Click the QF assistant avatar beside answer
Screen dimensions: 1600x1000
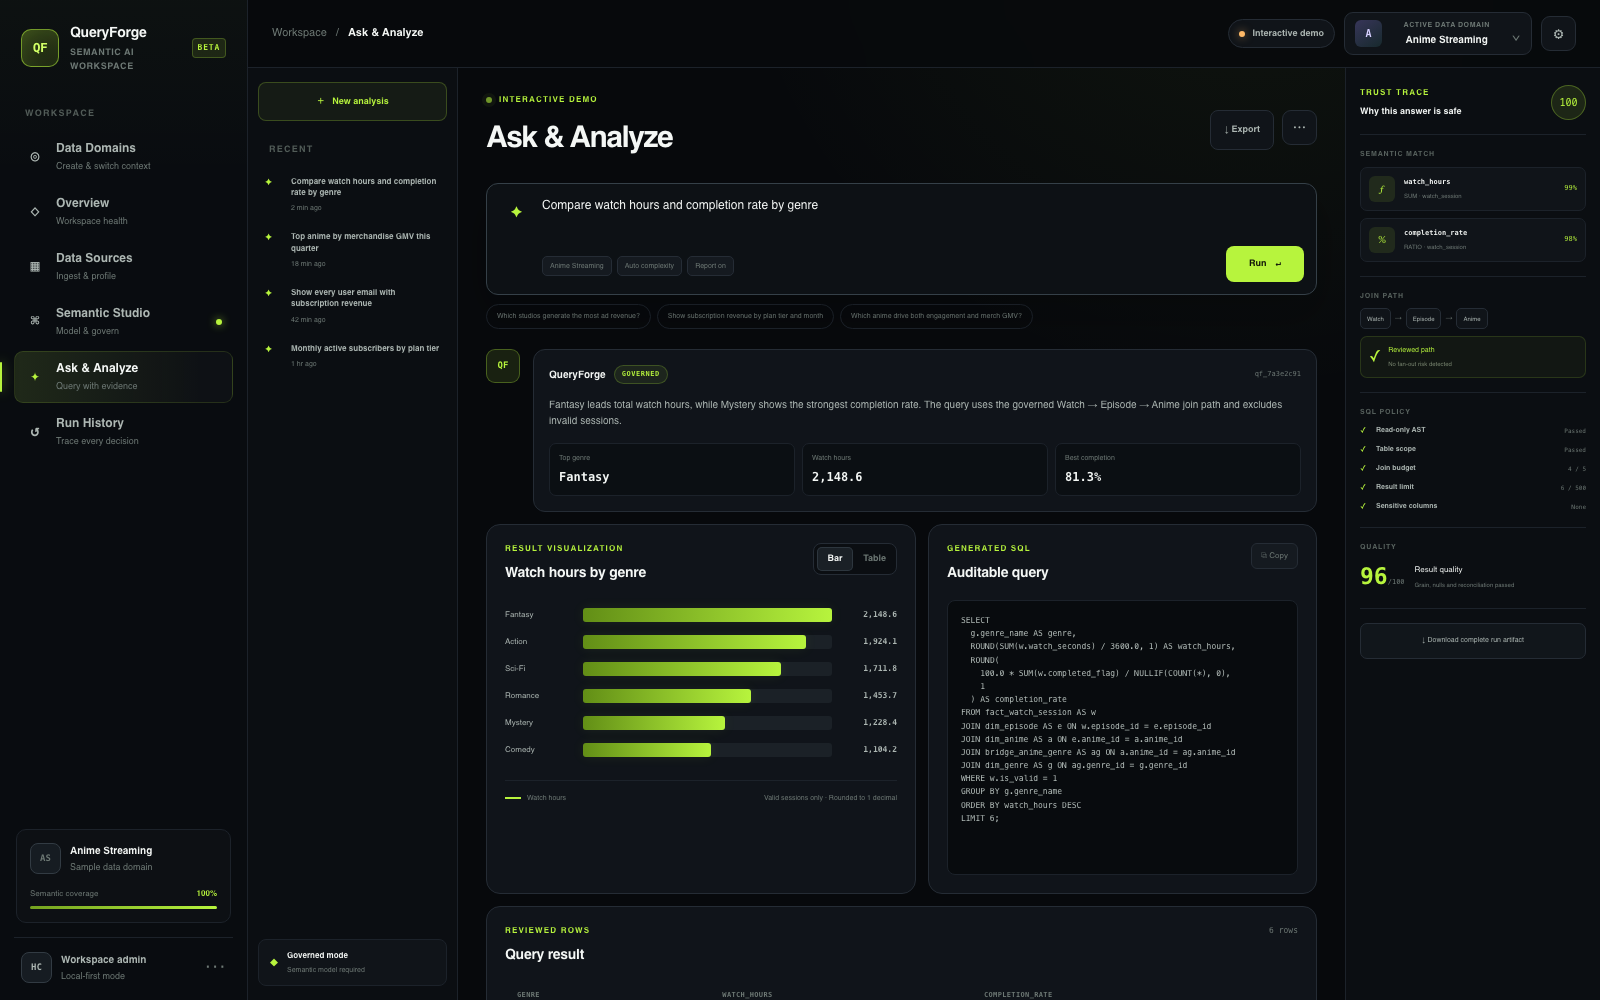pos(503,365)
